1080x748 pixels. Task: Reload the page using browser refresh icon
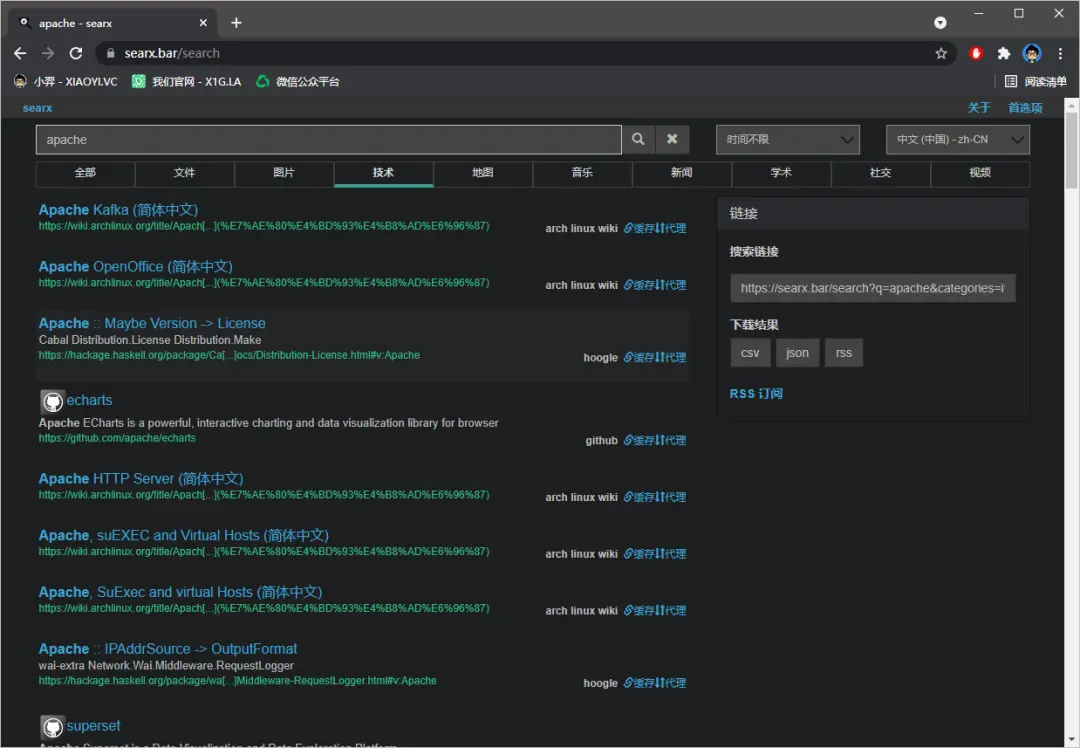click(76, 53)
